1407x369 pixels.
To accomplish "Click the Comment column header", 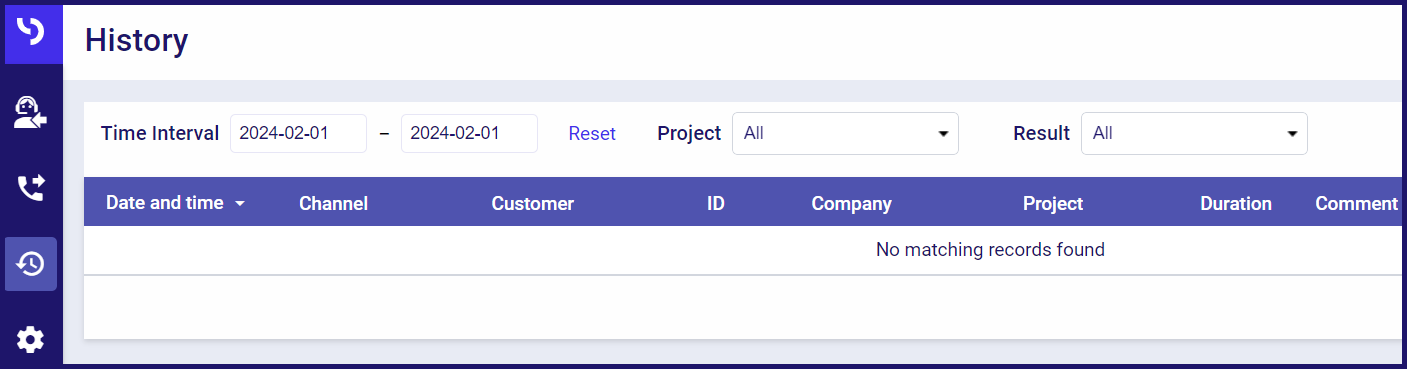I will point(1356,203).
